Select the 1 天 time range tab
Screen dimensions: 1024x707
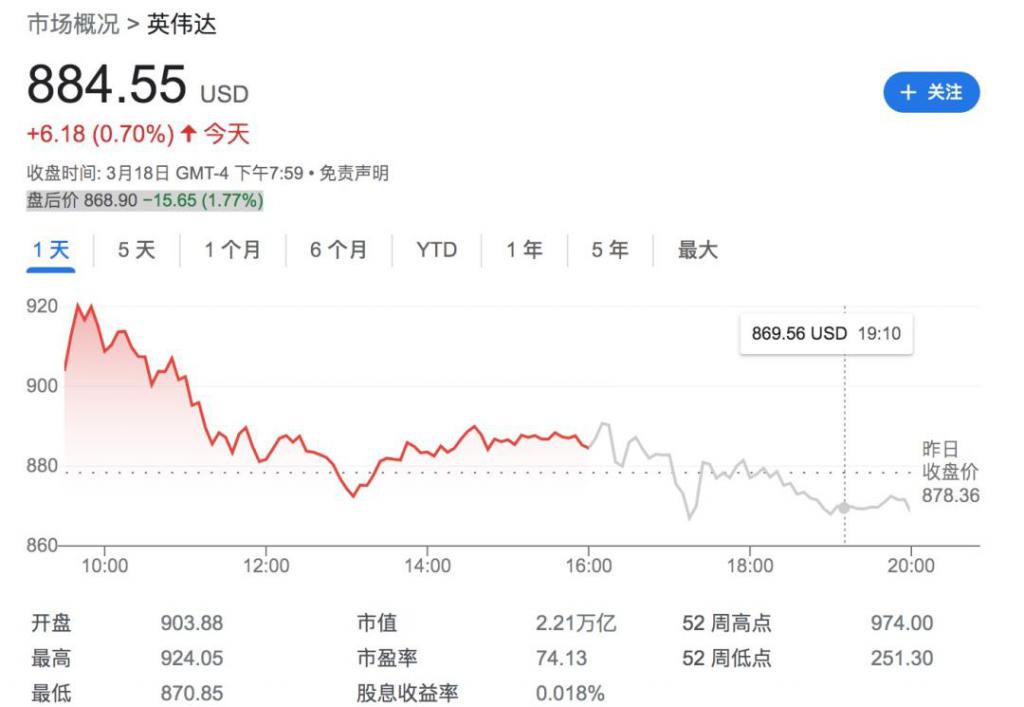click(51, 250)
